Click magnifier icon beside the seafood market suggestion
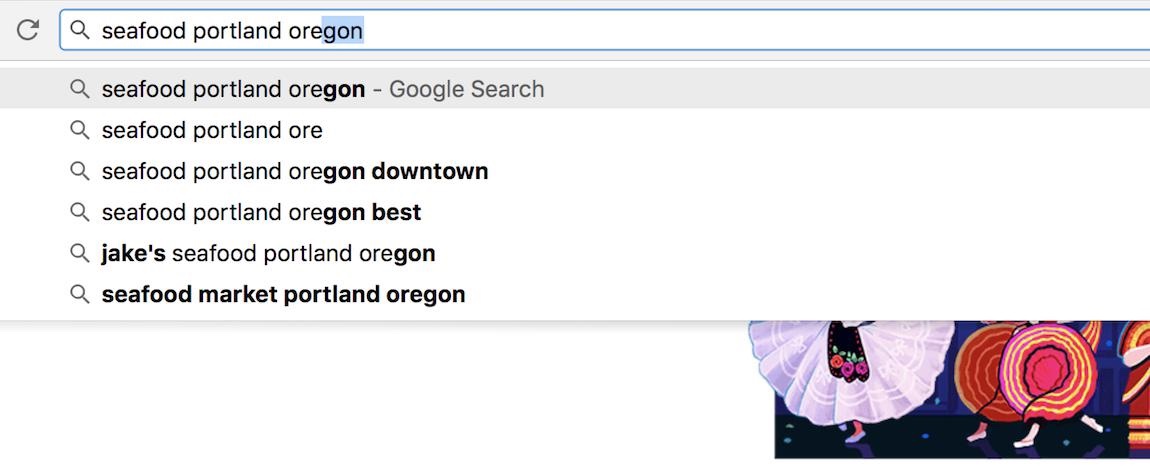 [x=80, y=294]
